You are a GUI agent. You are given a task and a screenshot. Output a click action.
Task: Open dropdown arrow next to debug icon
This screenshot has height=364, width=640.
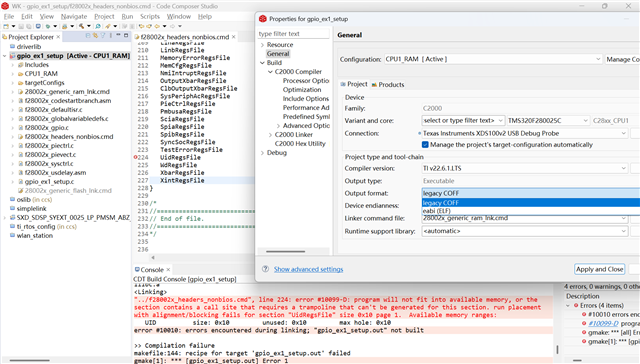click(55, 26)
